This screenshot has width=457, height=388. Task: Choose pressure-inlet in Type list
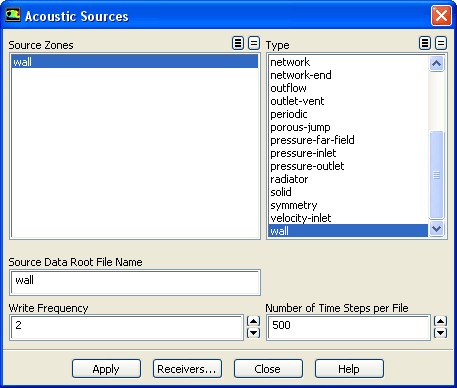tap(348, 153)
